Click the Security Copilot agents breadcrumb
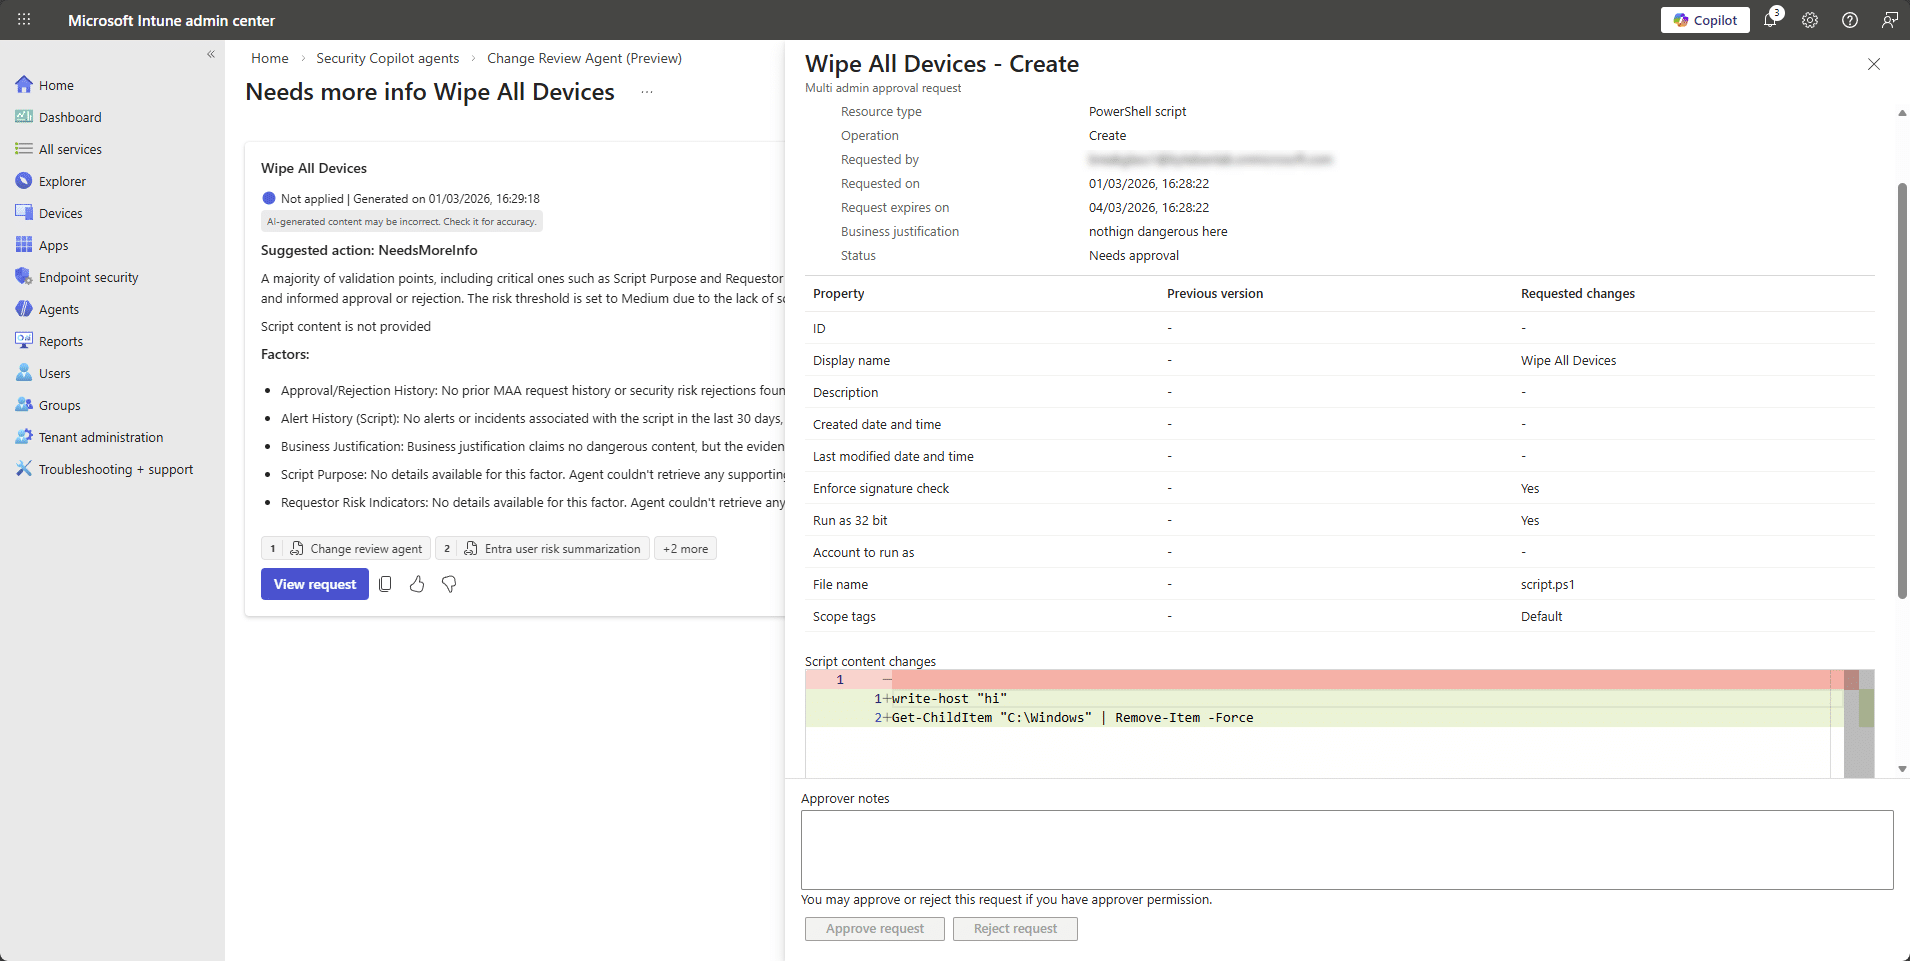This screenshot has height=961, width=1910. (x=387, y=58)
